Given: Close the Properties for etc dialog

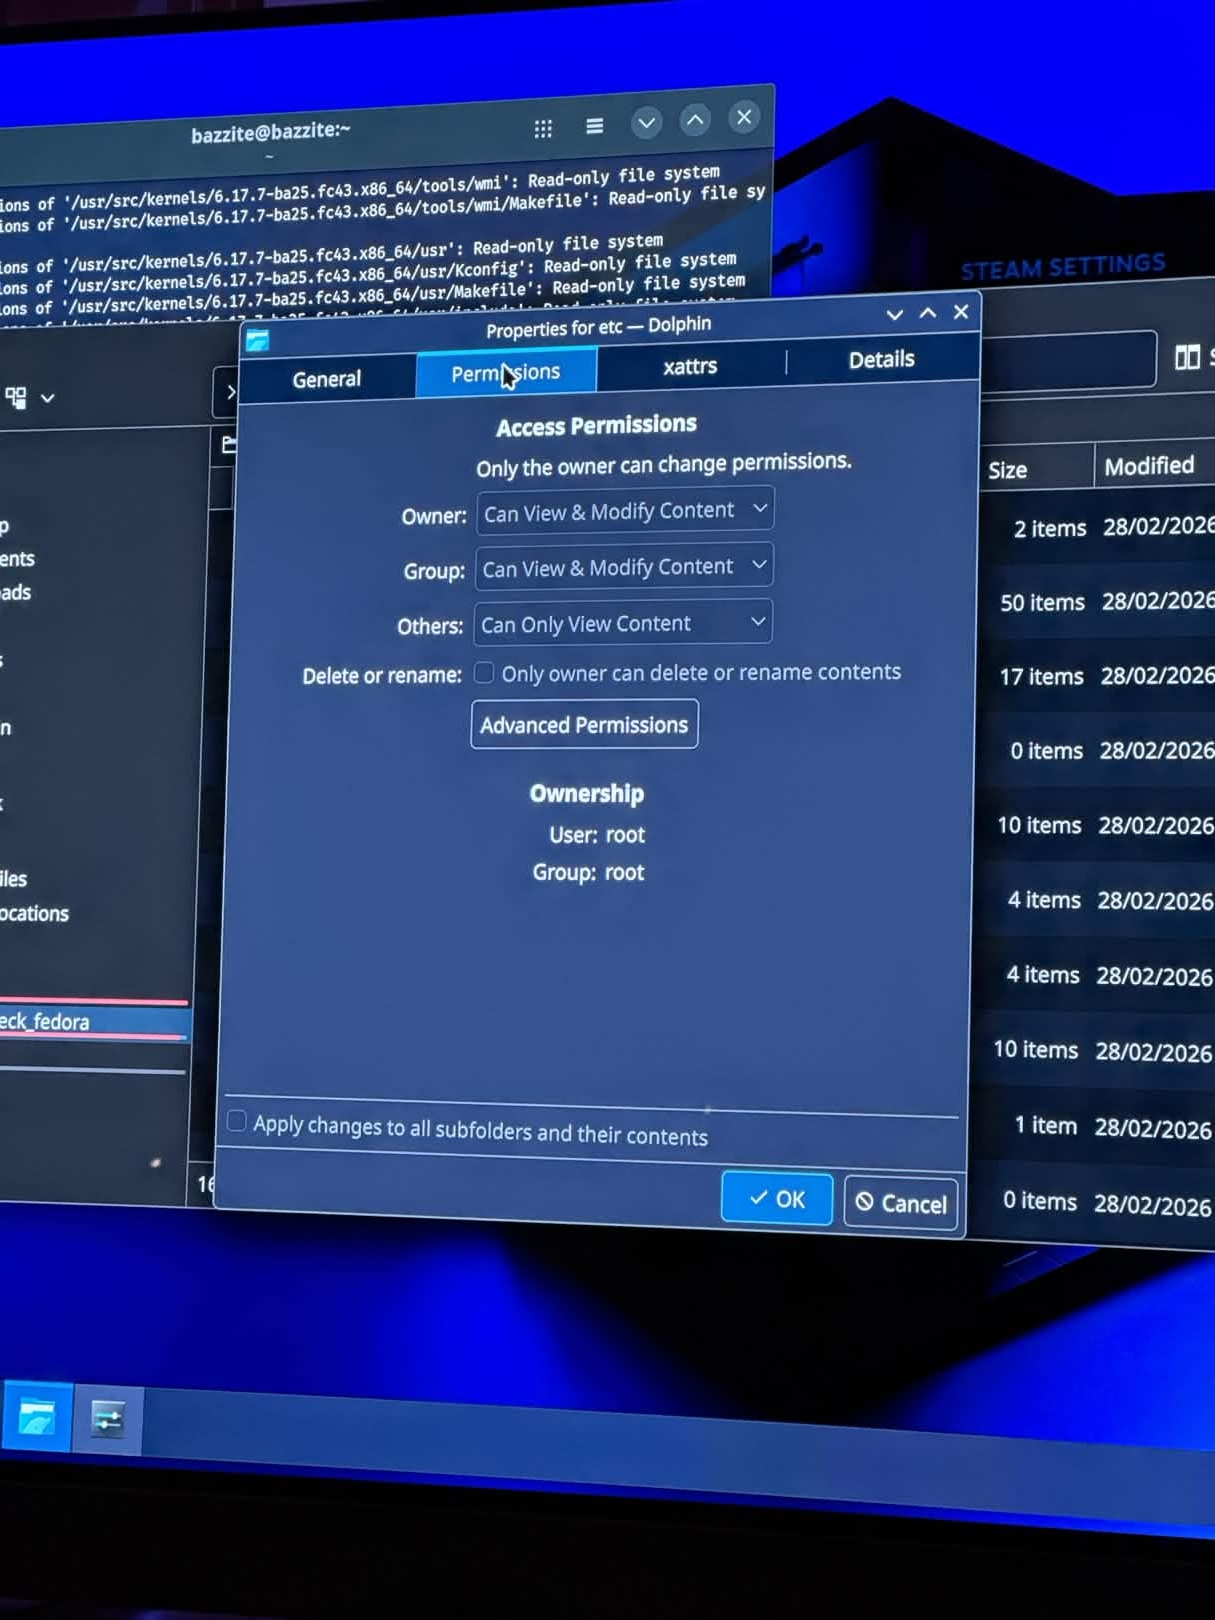Looking at the screenshot, I should point(961,311).
